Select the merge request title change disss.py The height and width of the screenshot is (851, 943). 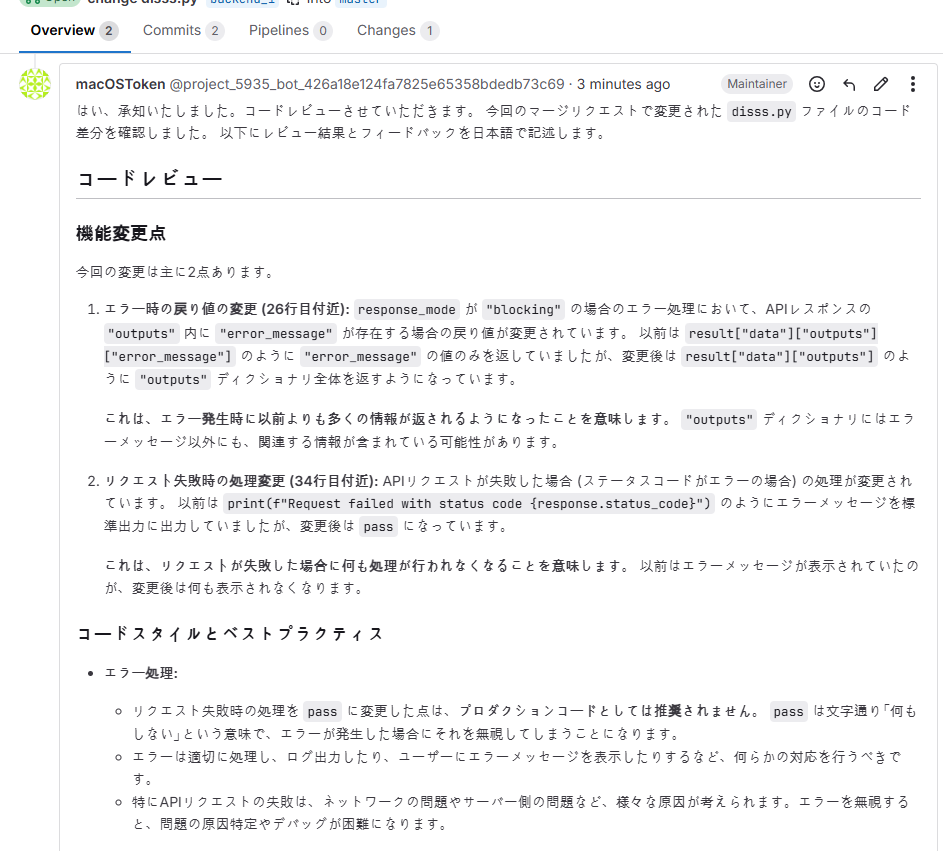coord(143,2)
